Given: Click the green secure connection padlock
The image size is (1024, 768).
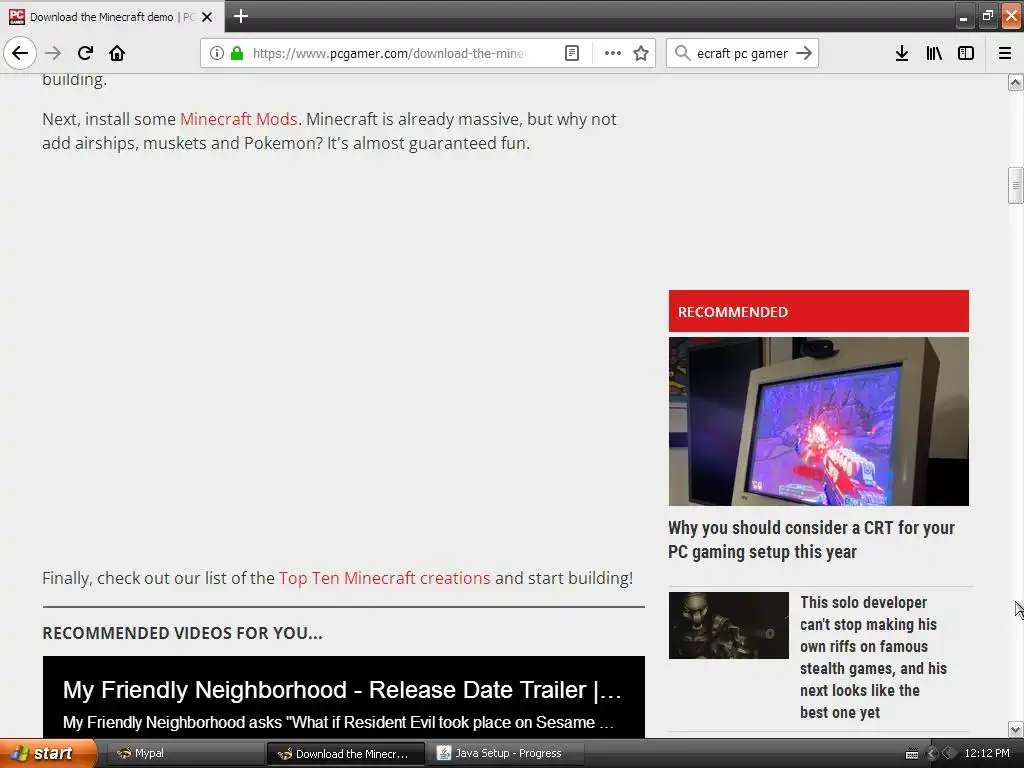Looking at the screenshot, I should click(237, 53).
